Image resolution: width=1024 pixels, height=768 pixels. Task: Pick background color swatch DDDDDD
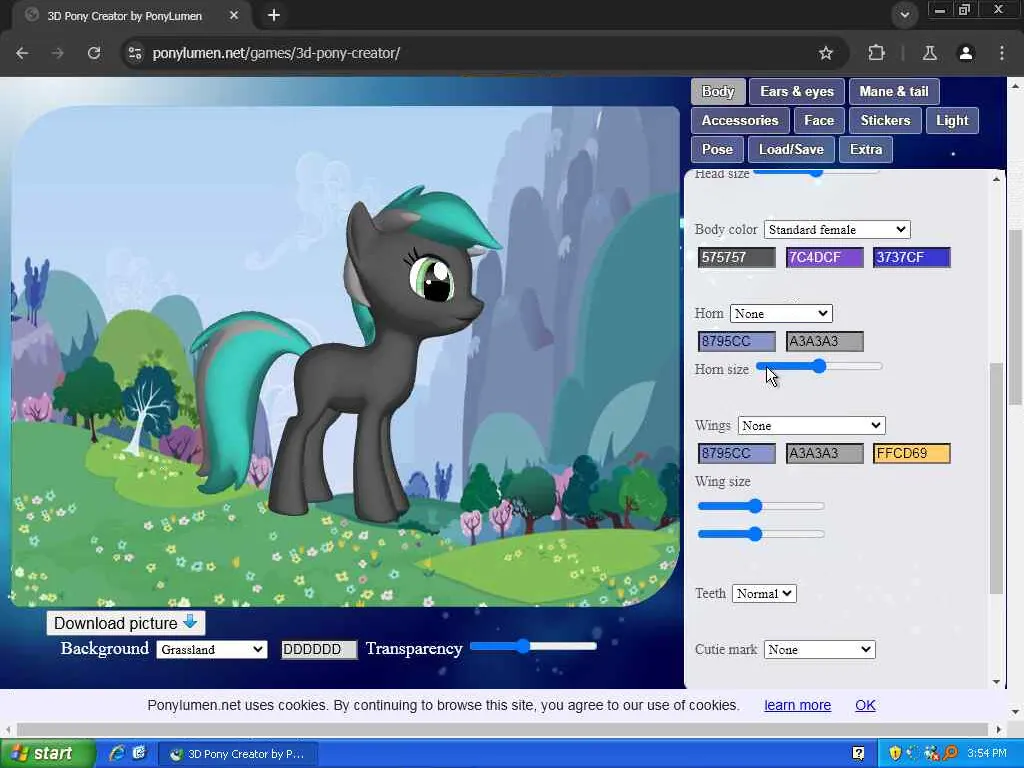[319, 650]
